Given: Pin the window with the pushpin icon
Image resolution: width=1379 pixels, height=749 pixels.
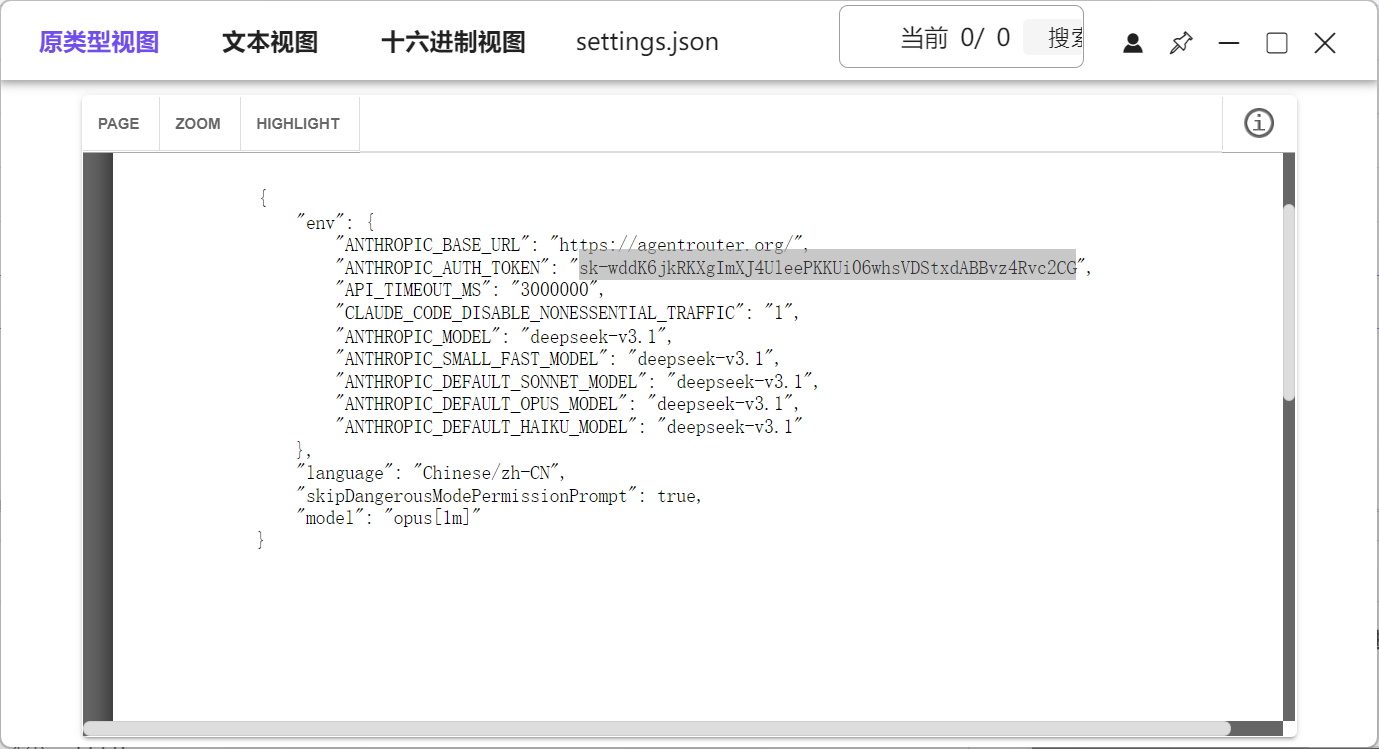Looking at the screenshot, I should pyautogui.click(x=1181, y=43).
